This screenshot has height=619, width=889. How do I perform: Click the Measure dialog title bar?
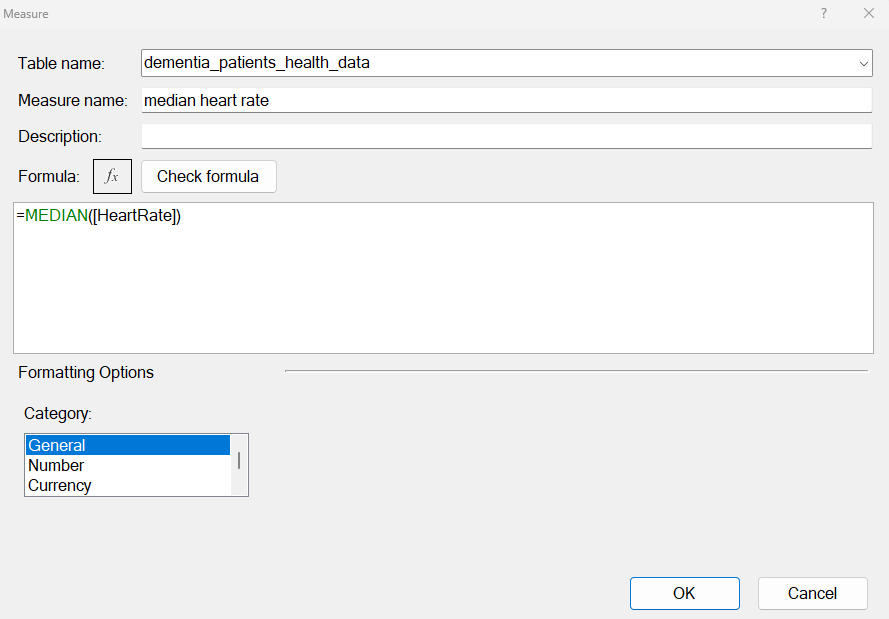tap(400, 13)
